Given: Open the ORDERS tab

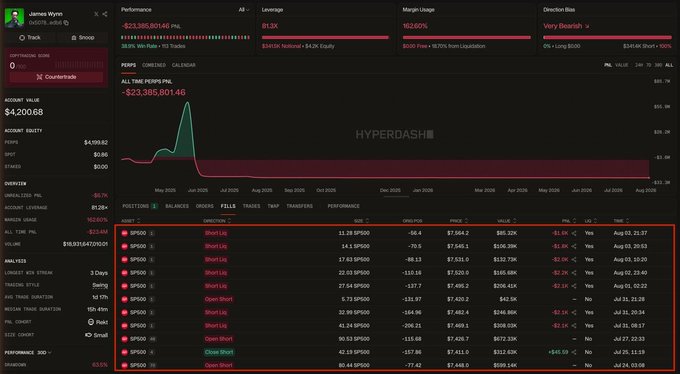Looking at the screenshot, I should point(205,206).
